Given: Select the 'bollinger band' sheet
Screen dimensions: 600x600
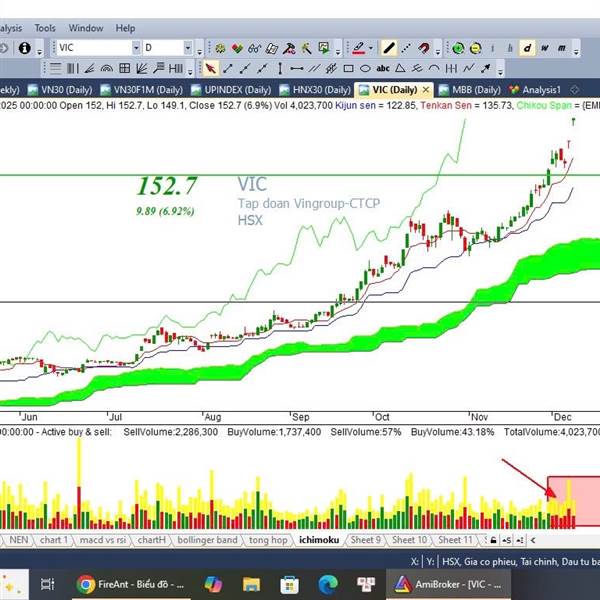Looking at the screenshot, I should coord(207,540).
